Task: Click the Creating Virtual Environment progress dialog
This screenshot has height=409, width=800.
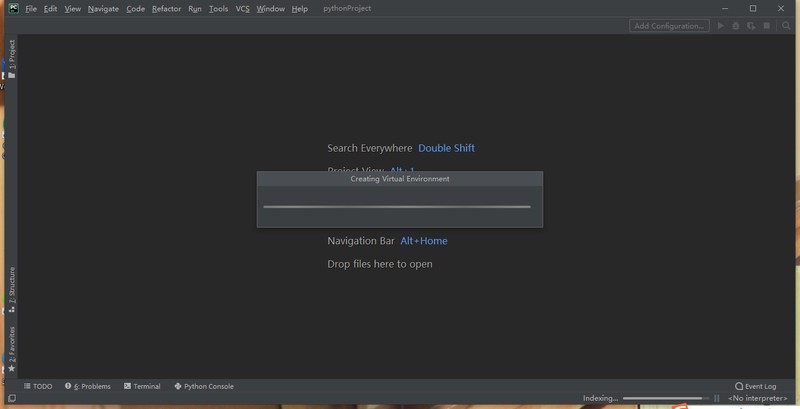Action: coord(399,199)
